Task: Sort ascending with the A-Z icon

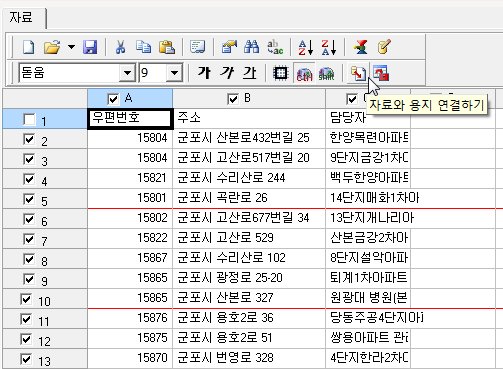Action: pos(306,47)
